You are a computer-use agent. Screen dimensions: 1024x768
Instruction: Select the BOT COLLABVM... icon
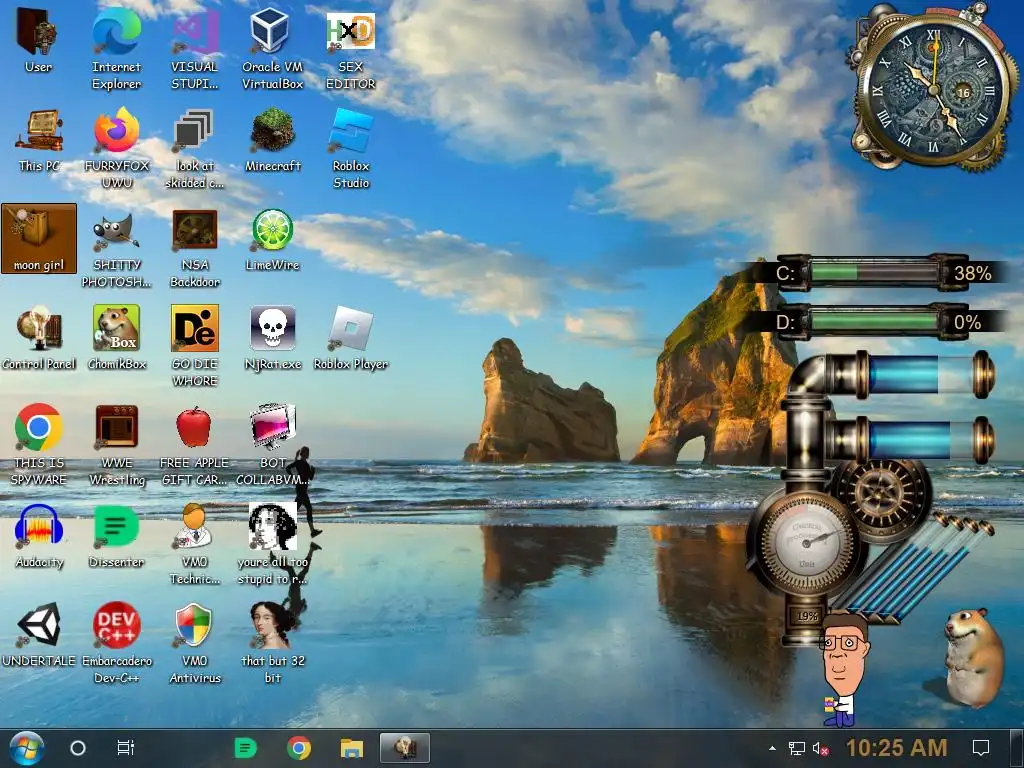coord(273,444)
